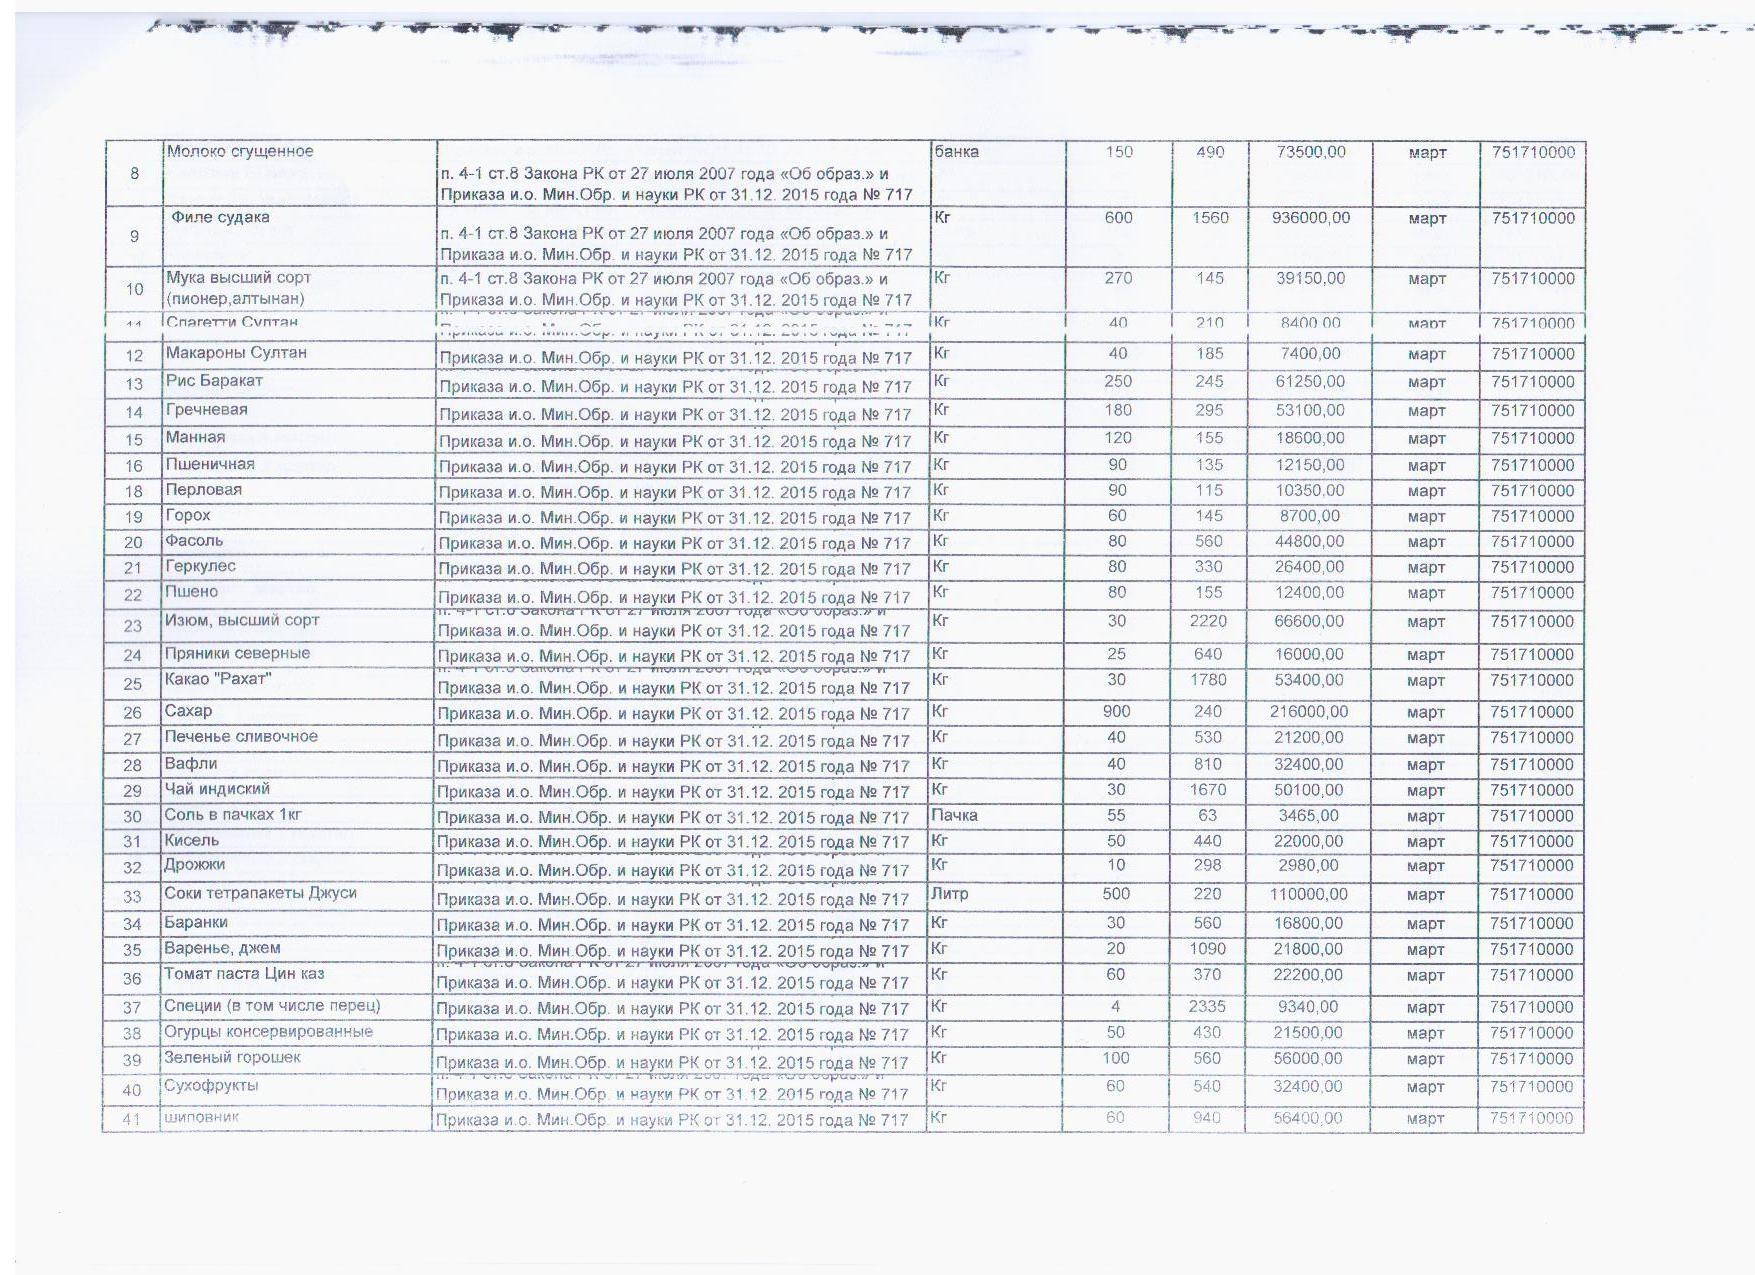Select the "Вафли" product cell
Image resolution: width=1755 pixels, height=1275 pixels.
tap(298, 764)
